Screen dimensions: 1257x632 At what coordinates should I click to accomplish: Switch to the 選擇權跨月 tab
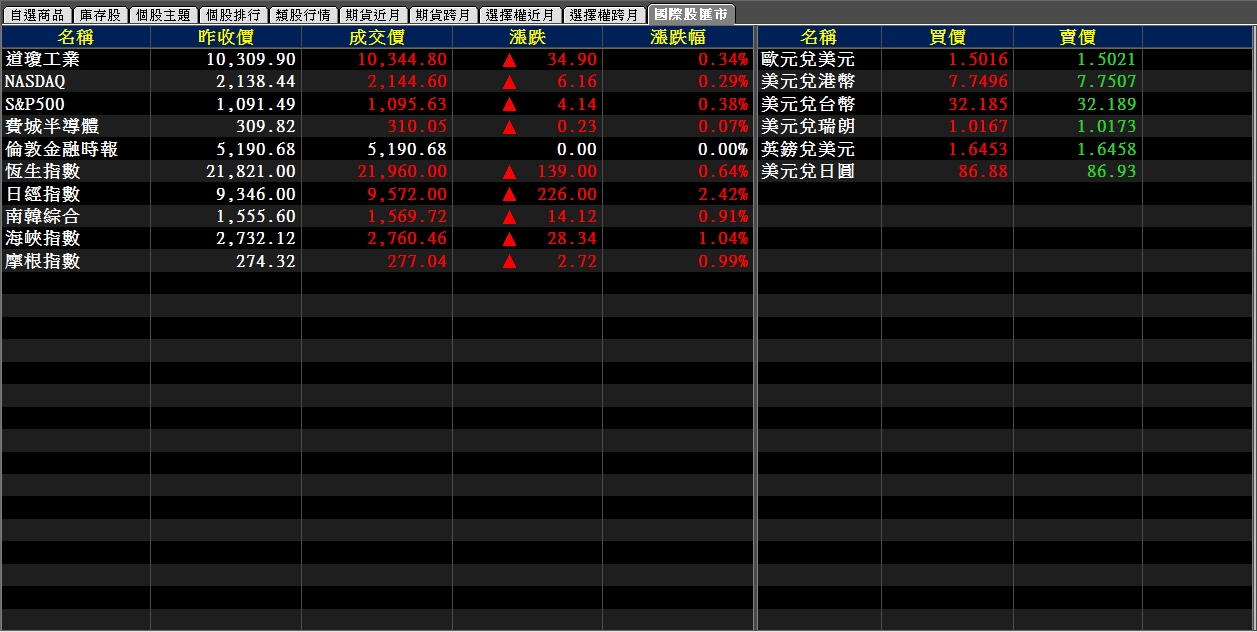604,15
